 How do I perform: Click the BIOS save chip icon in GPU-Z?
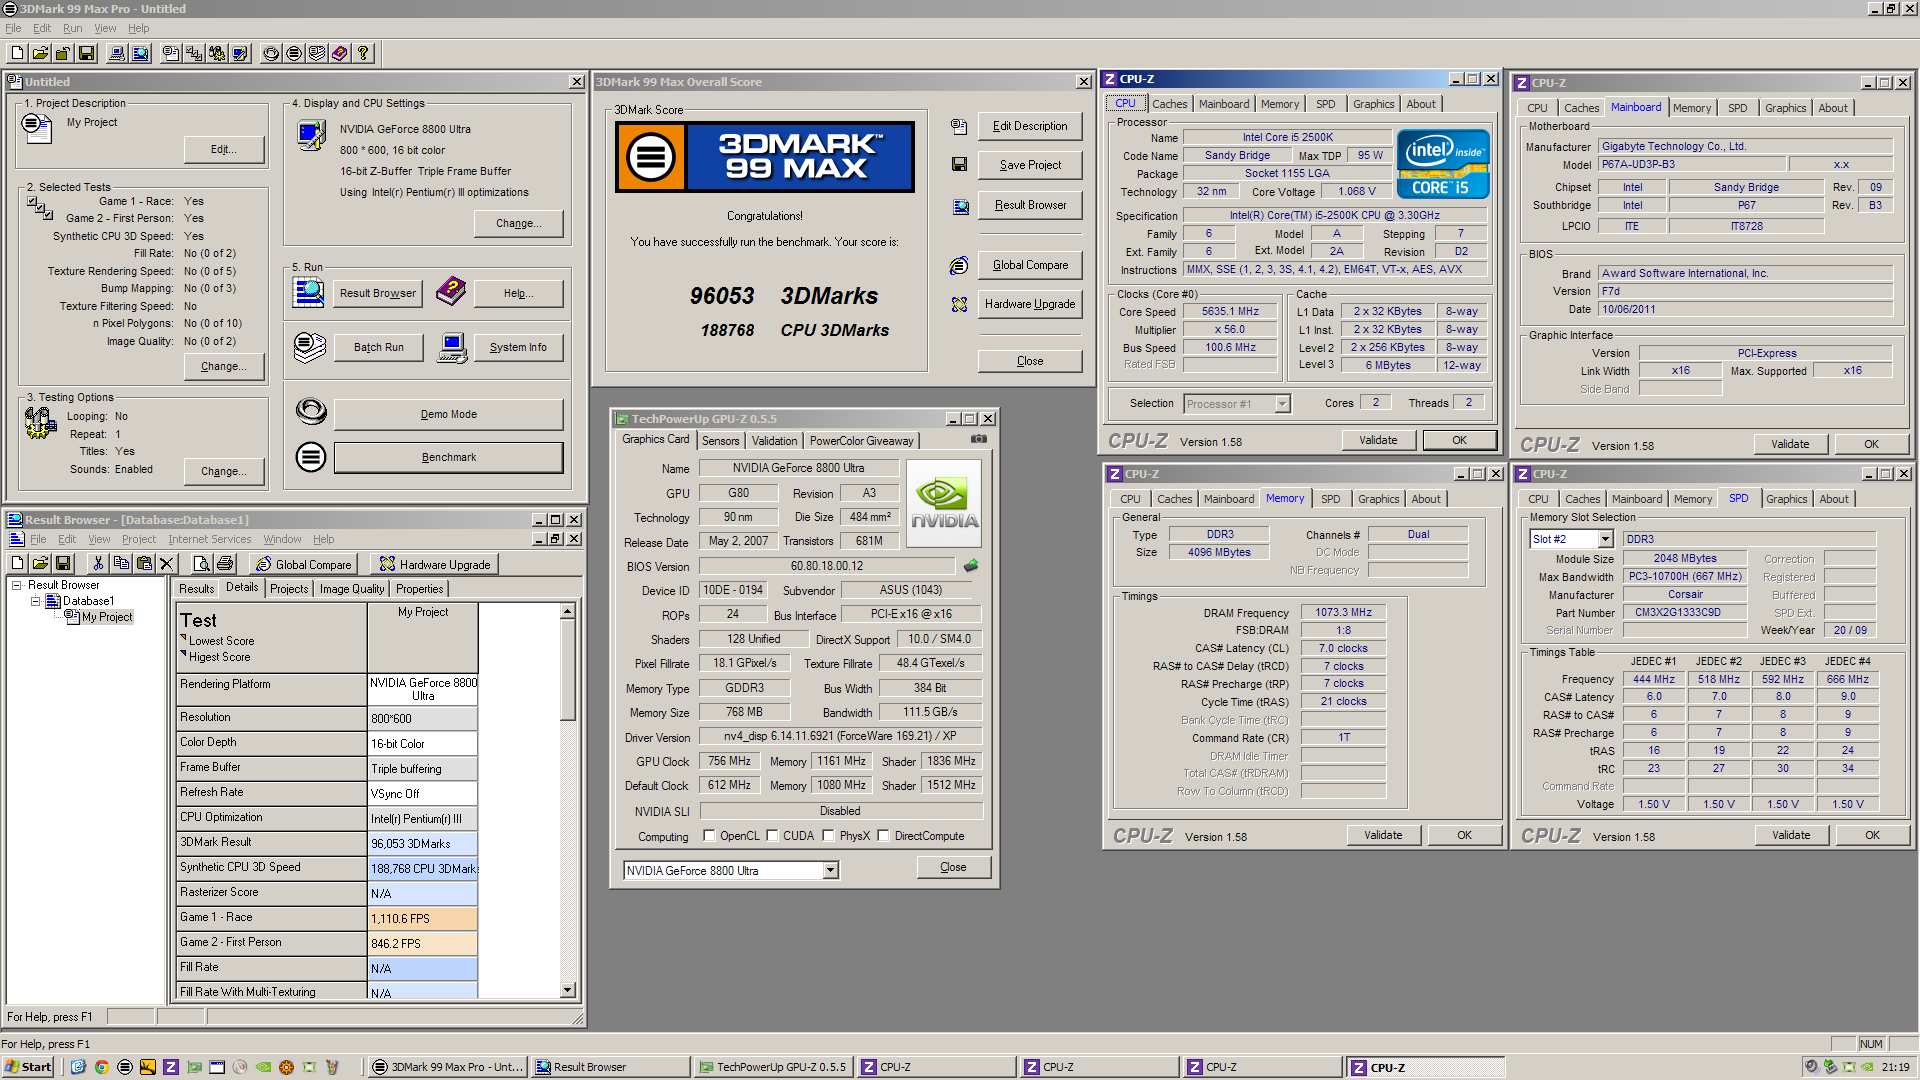[x=970, y=566]
